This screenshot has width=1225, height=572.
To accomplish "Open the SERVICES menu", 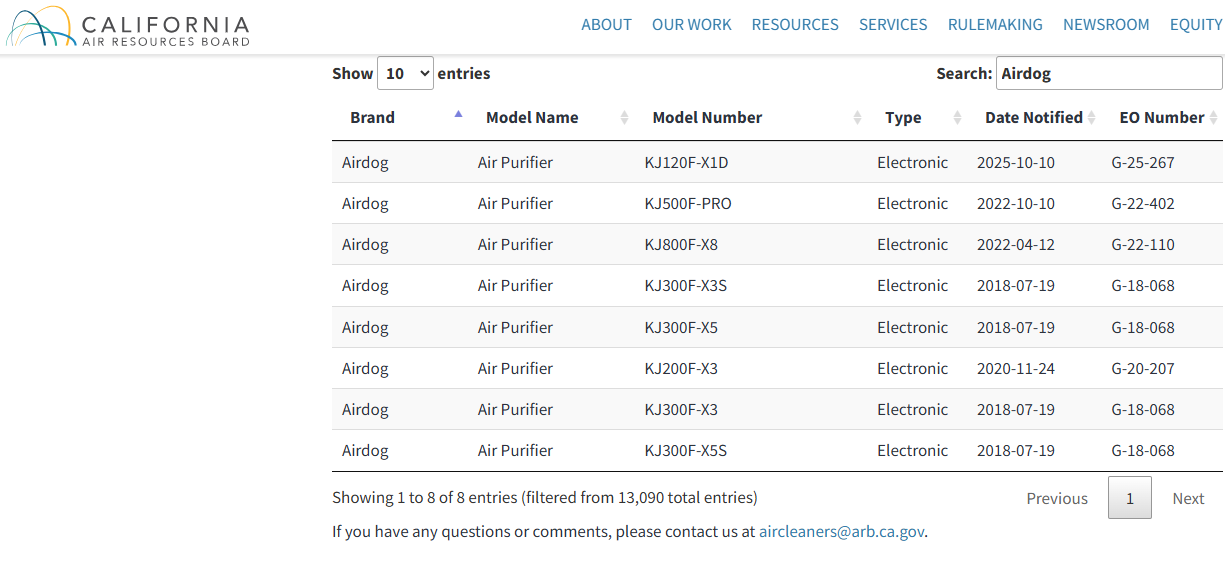I will 893,25.
